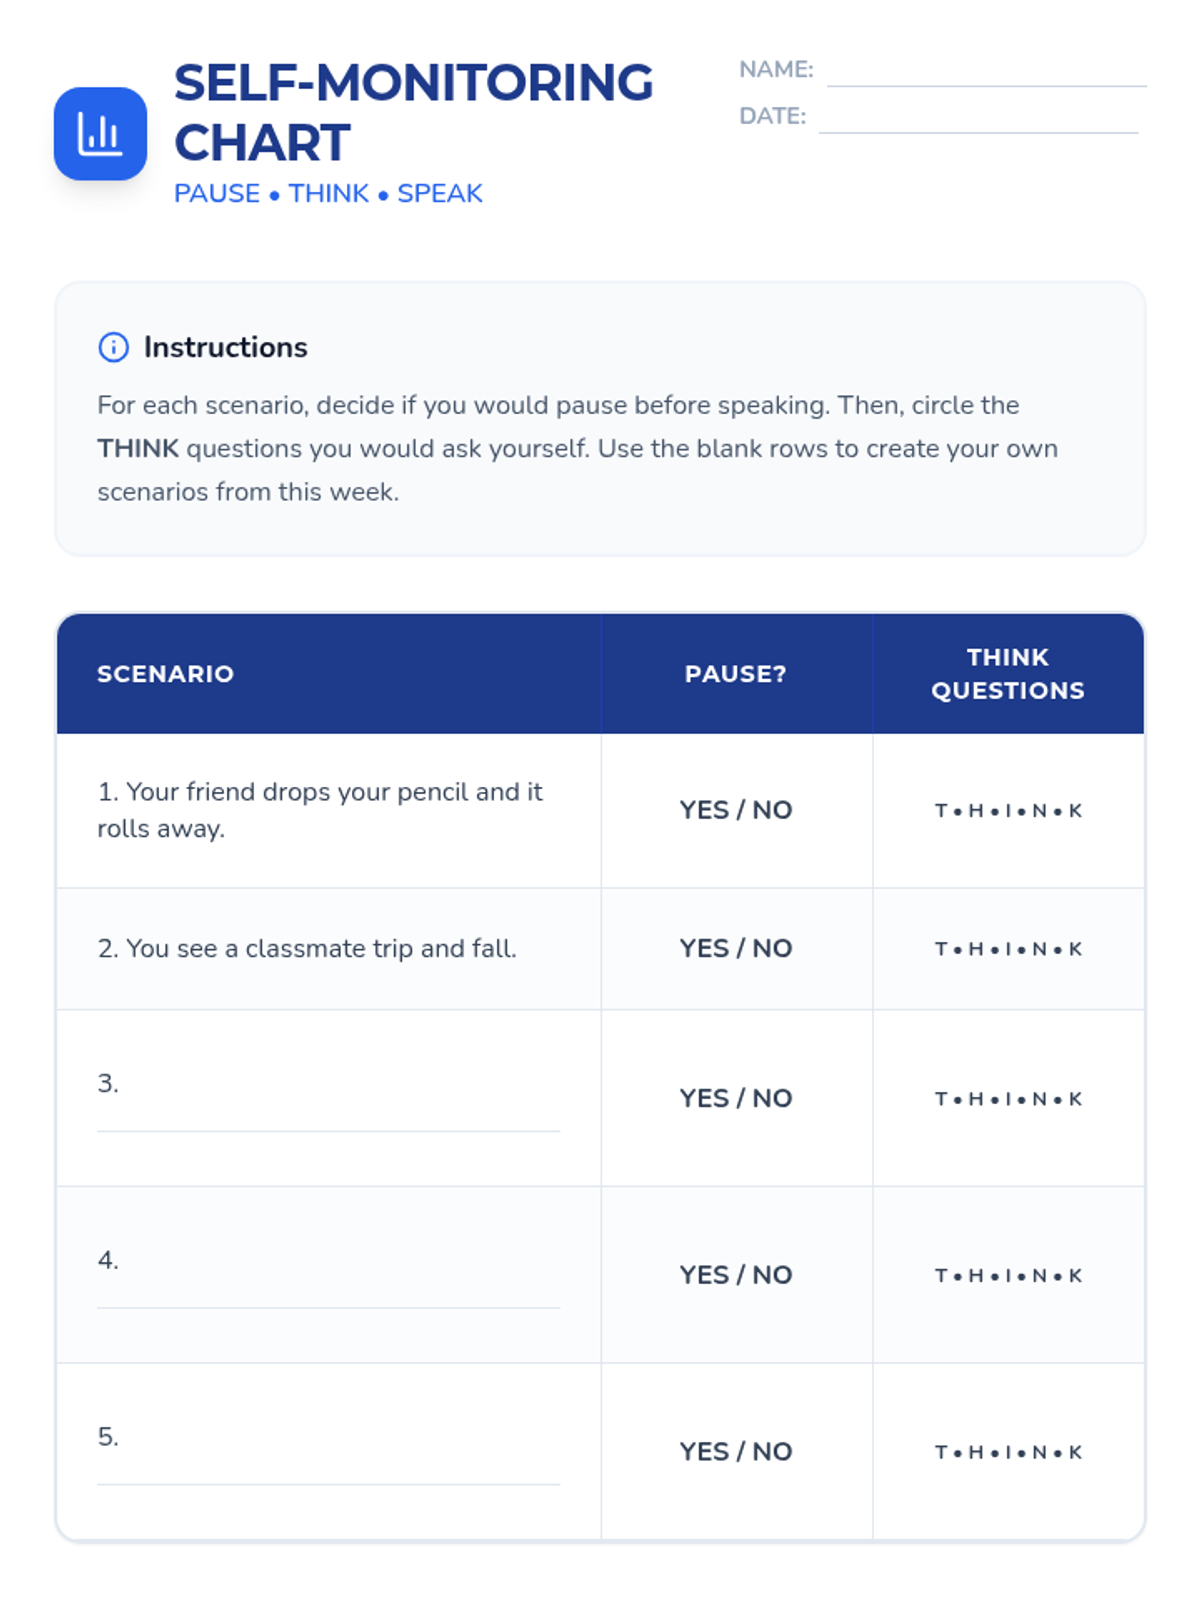Click T•H•I•N•K letters in classmate row
1200x1600 pixels.
pyautogui.click(x=1008, y=949)
